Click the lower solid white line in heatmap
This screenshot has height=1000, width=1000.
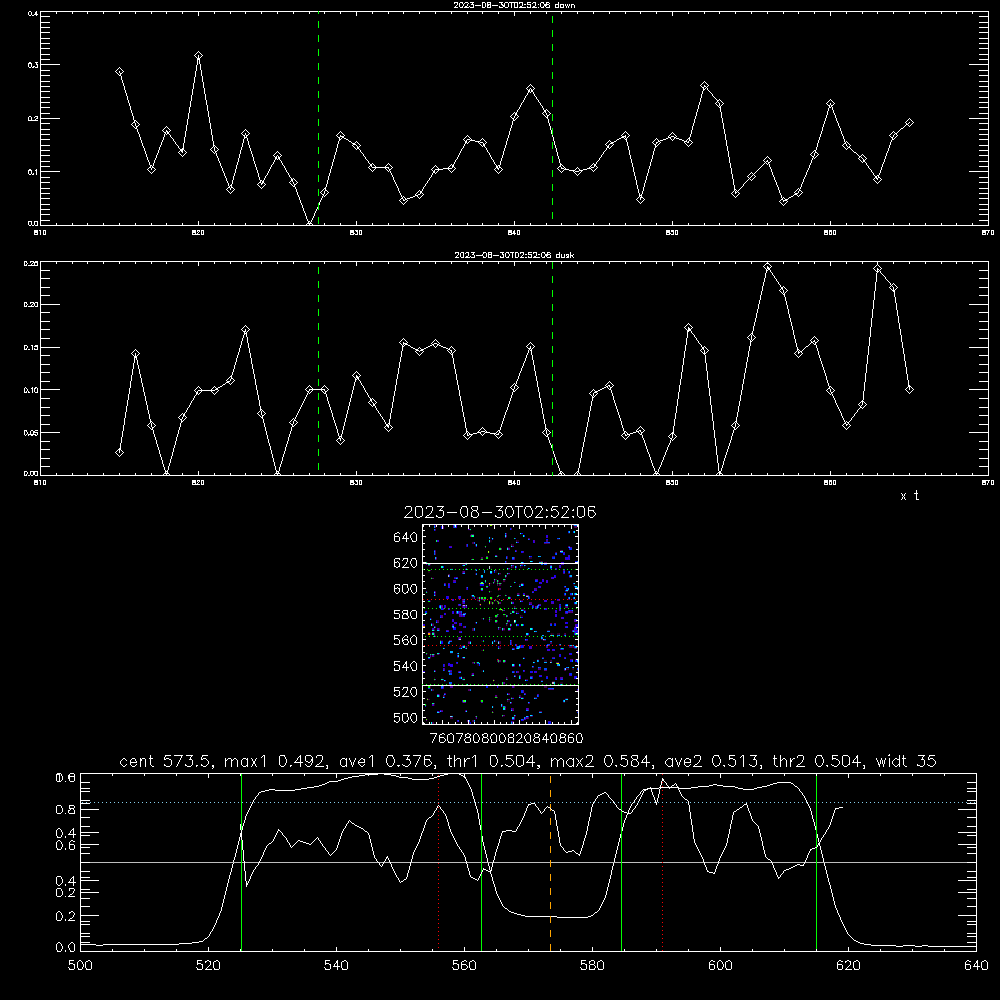pyautogui.click(x=501, y=685)
